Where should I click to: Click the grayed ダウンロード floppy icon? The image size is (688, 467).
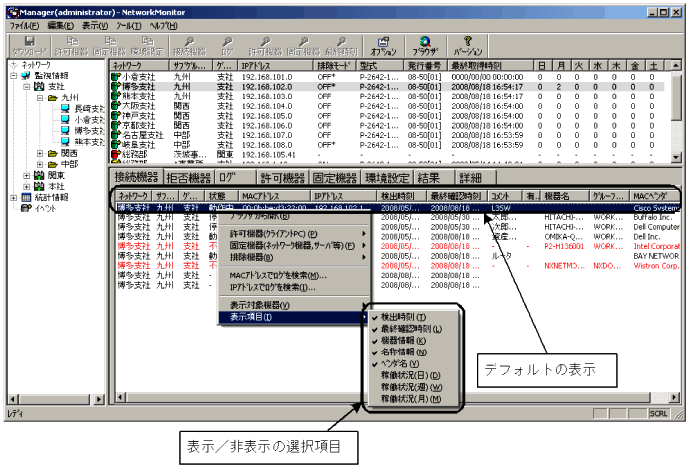29,42
